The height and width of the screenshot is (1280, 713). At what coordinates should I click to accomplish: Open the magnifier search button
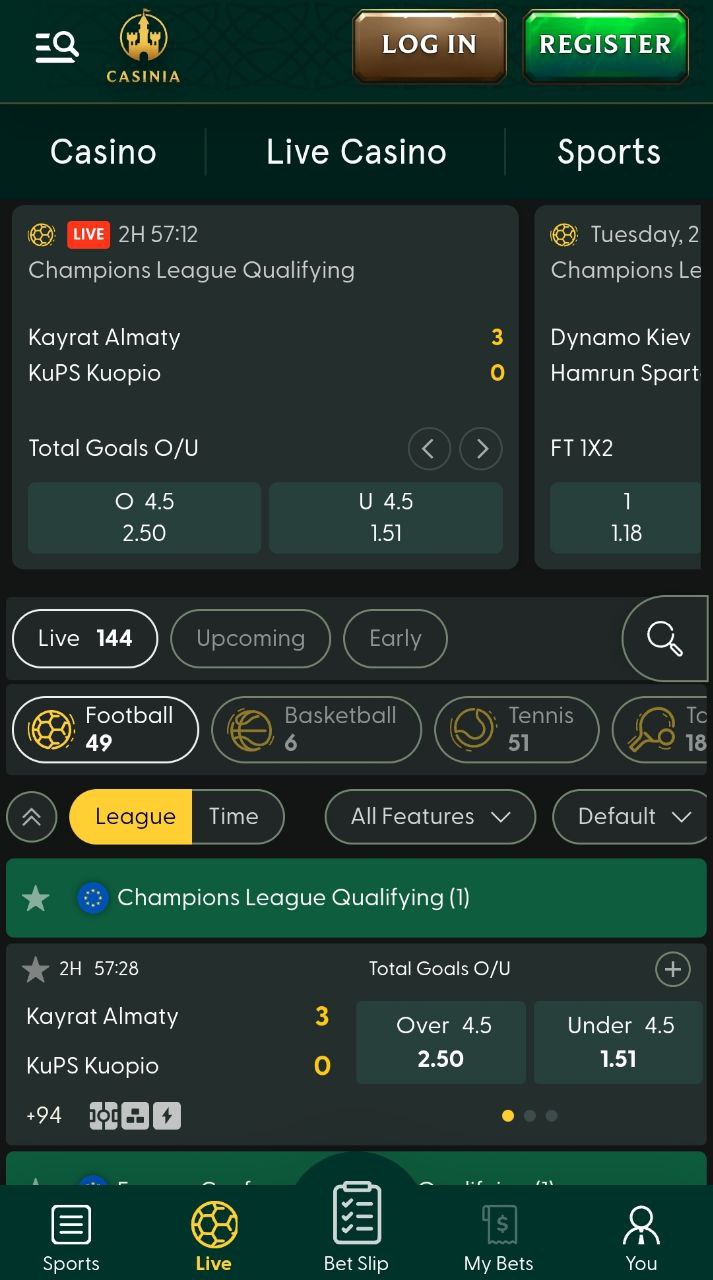(x=664, y=638)
